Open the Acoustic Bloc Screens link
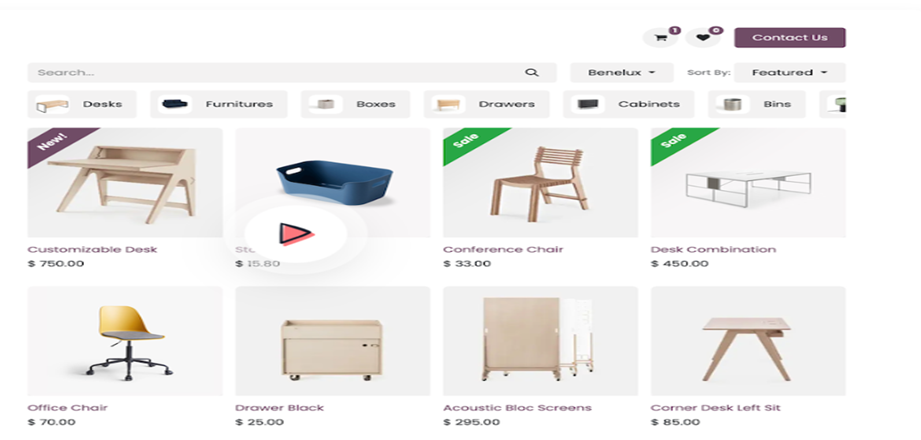Screen dimensions: 921x440 tap(517, 408)
